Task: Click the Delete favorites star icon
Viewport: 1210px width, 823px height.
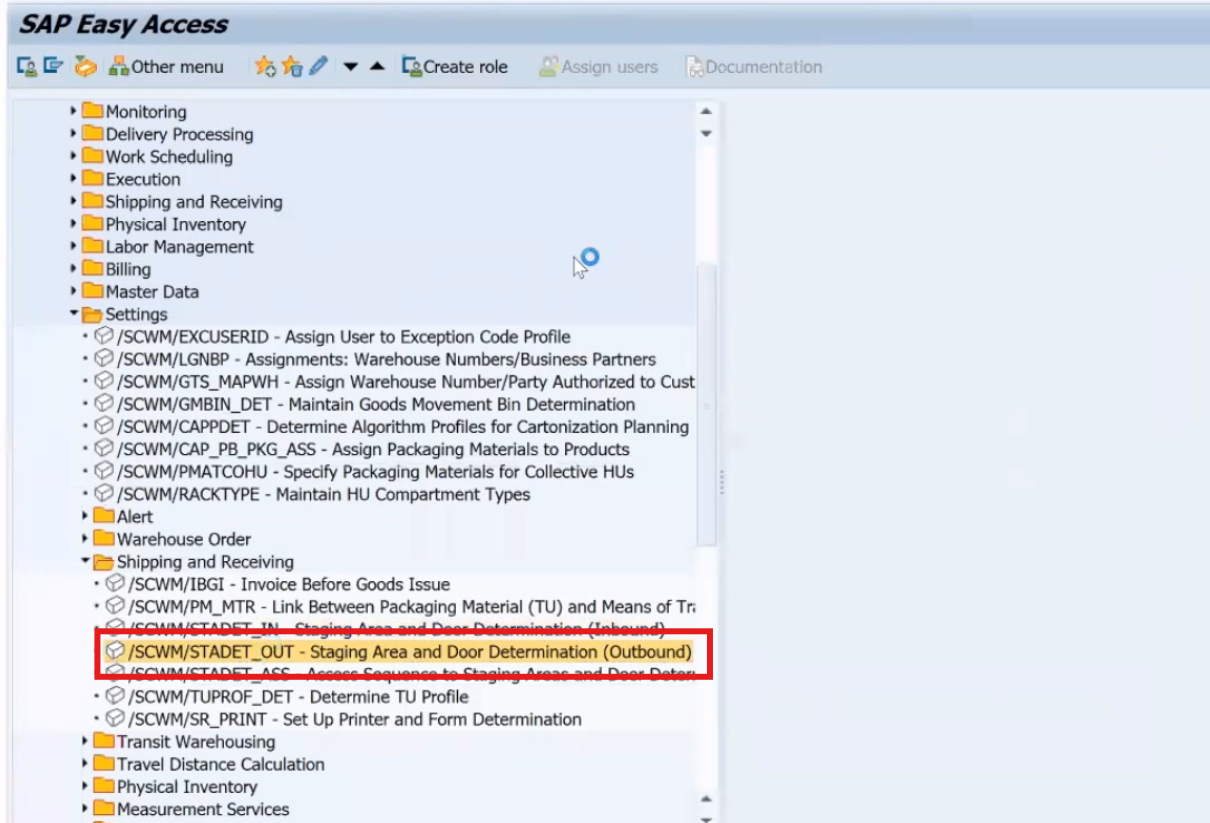Action: pyautogui.click(x=291, y=67)
